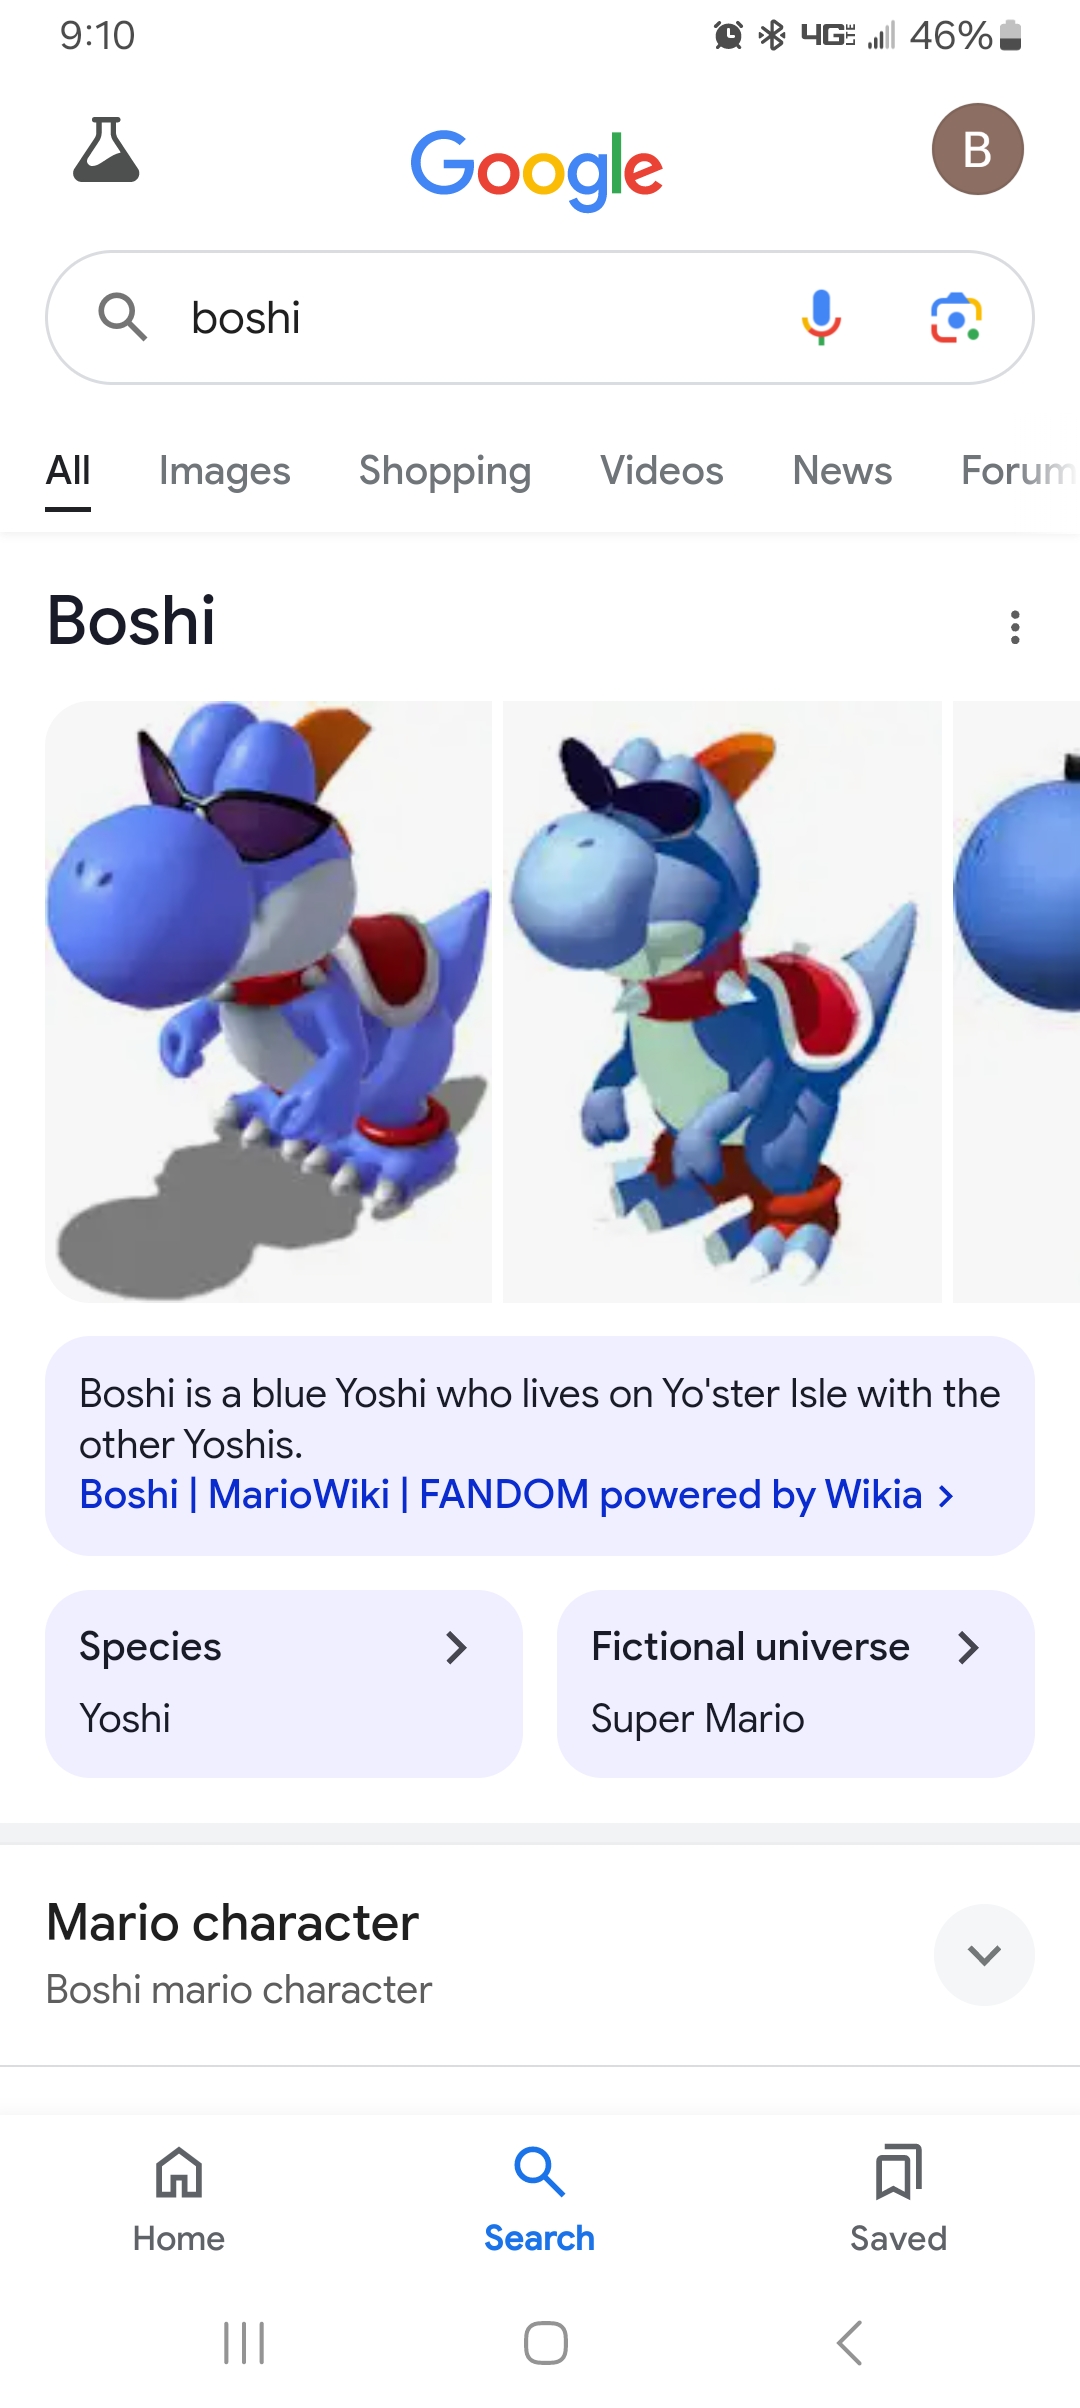Image resolution: width=1080 pixels, height=2408 pixels.
Task: Switch to the Images tab
Action: click(225, 470)
